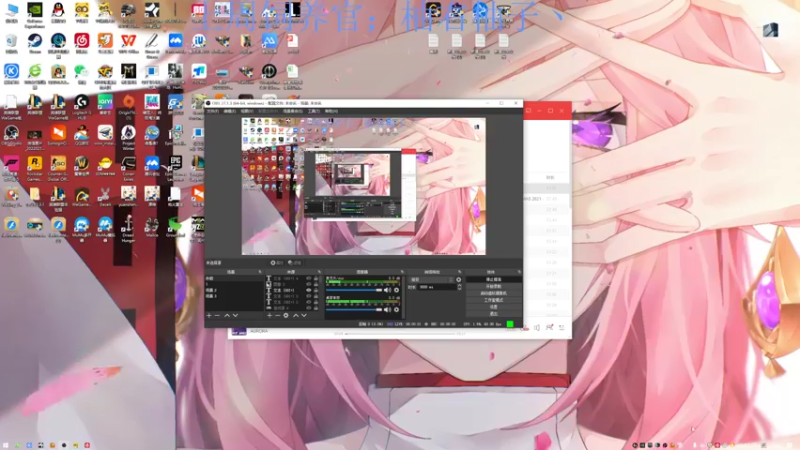Open source properties gear in Sources toolbar

pos(286,316)
